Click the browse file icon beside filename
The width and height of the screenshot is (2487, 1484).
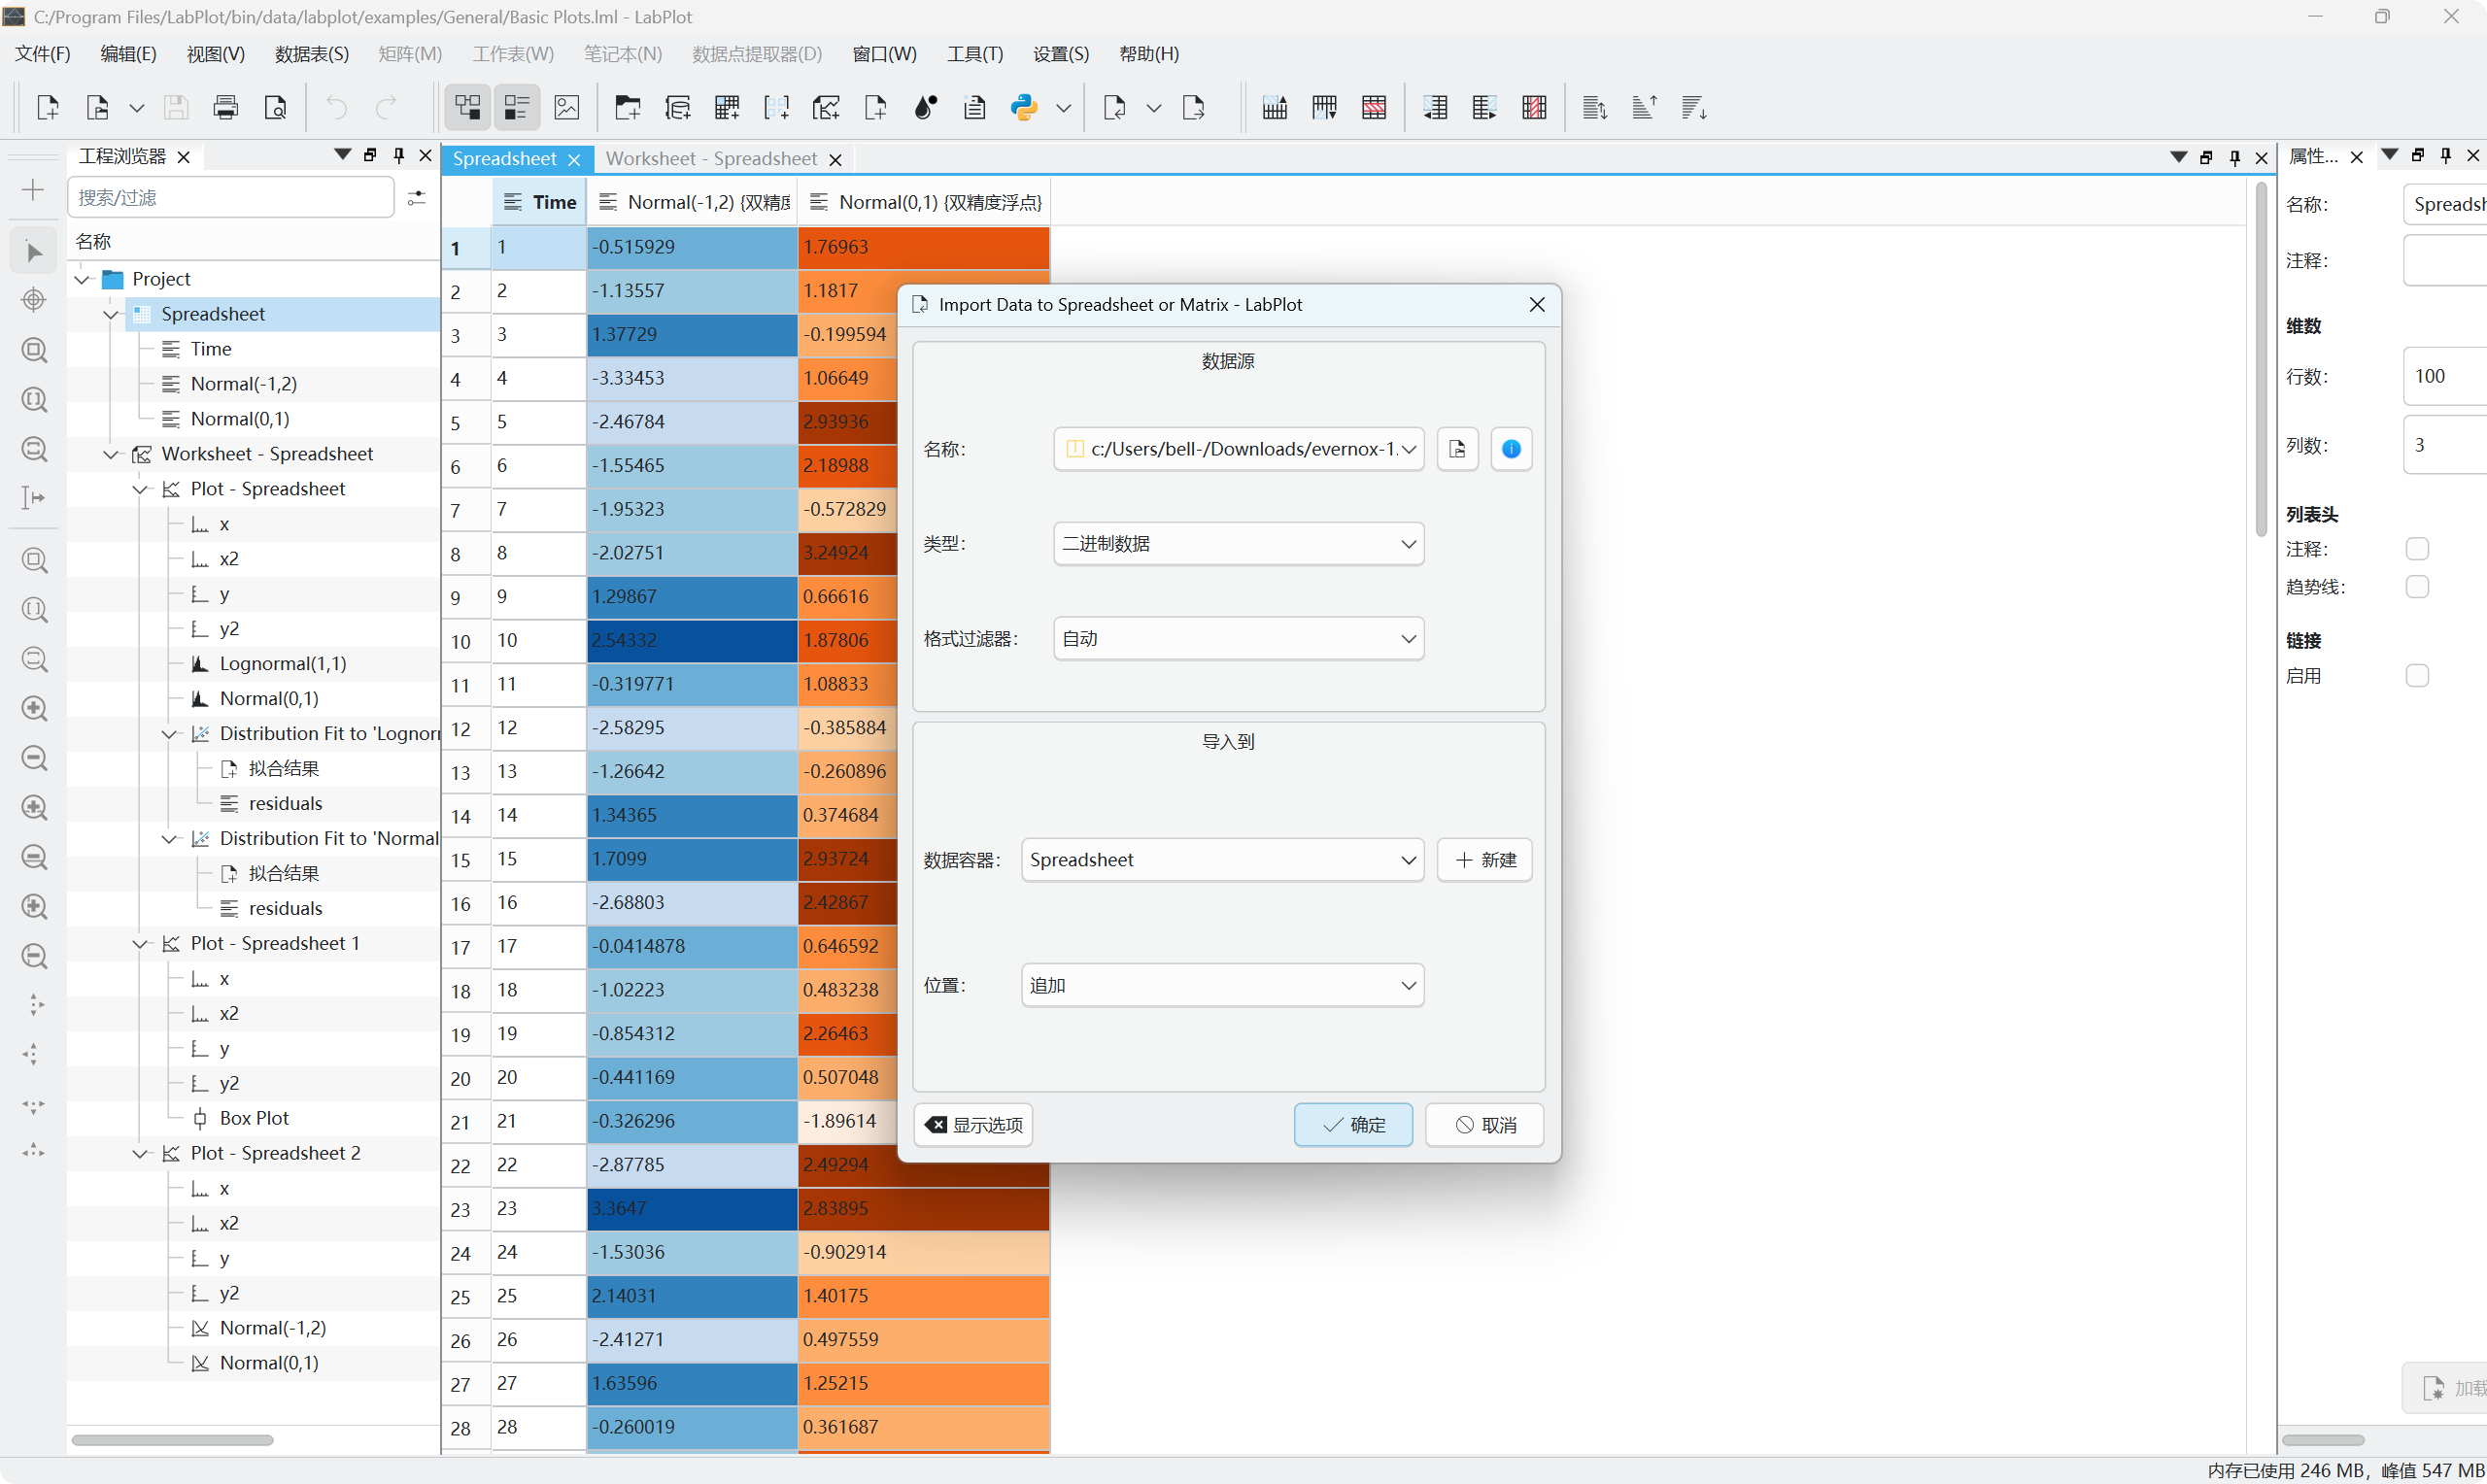(x=1457, y=449)
